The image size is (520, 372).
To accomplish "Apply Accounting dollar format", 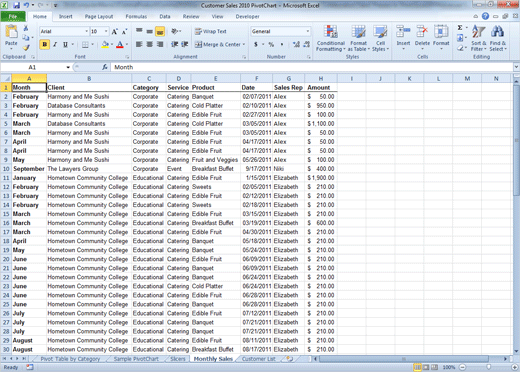I will [256, 44].
